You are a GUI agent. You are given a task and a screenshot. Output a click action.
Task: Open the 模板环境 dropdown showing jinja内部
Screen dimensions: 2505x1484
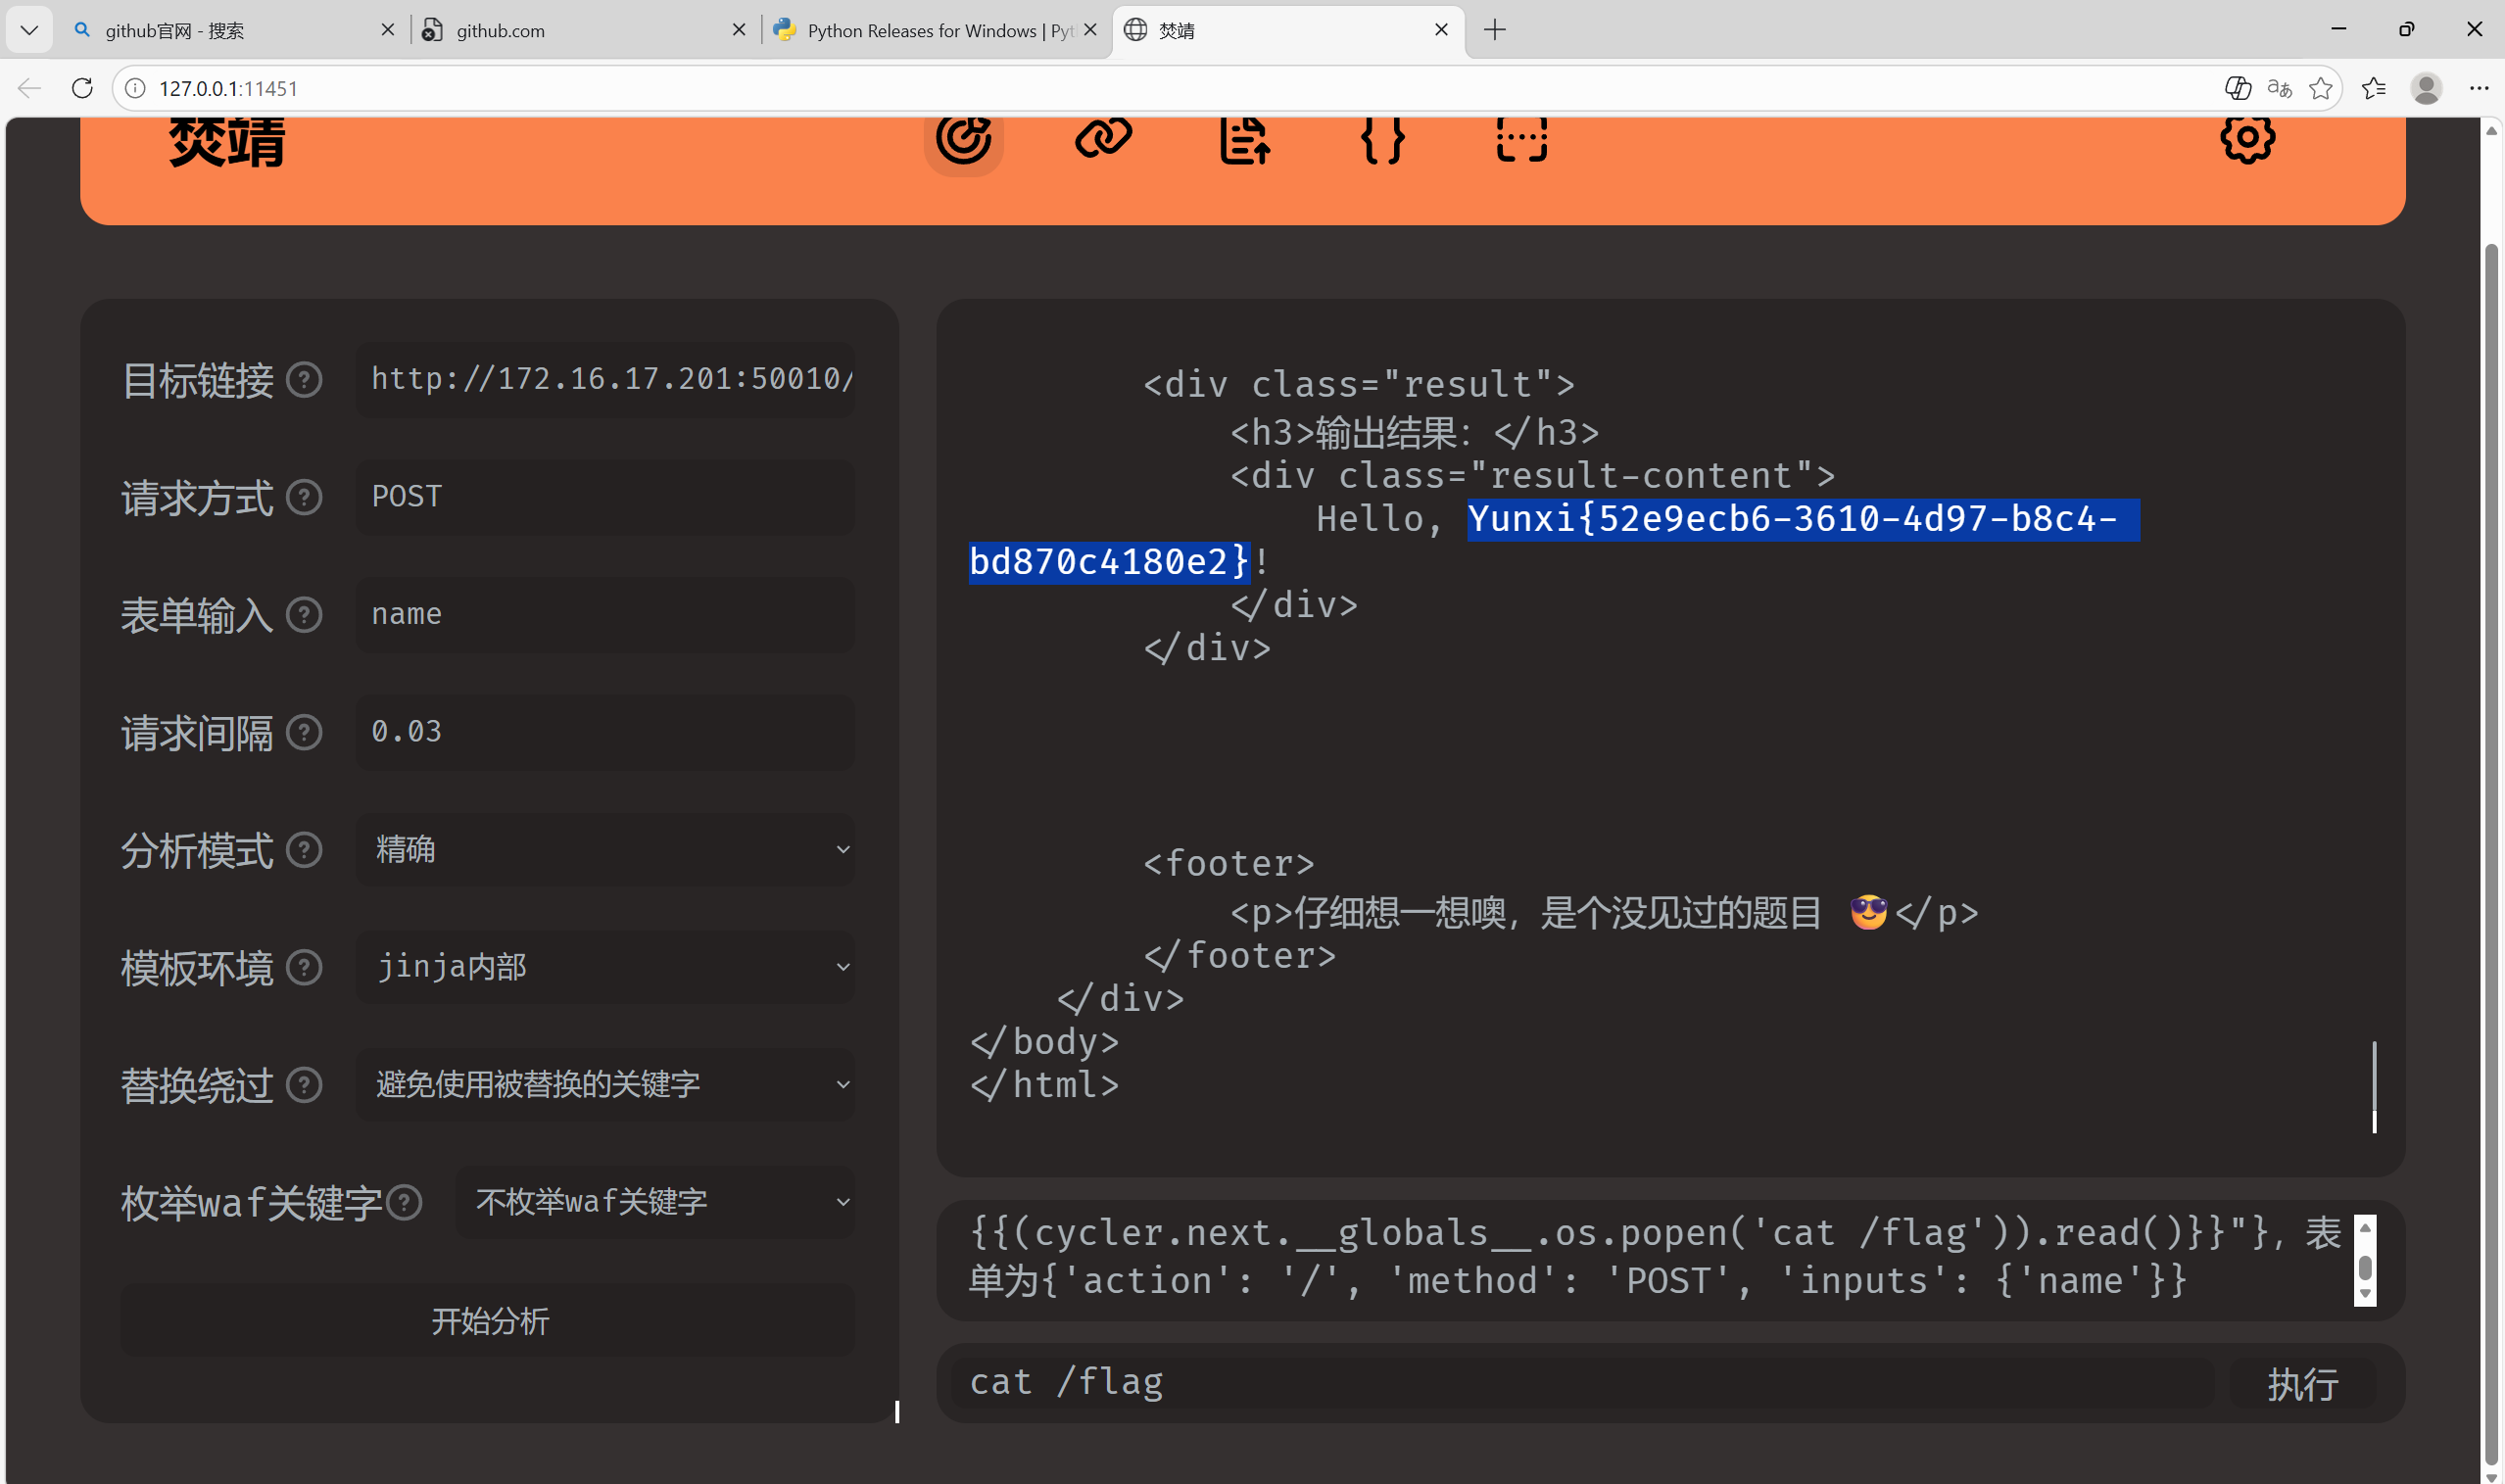(605, 967)
